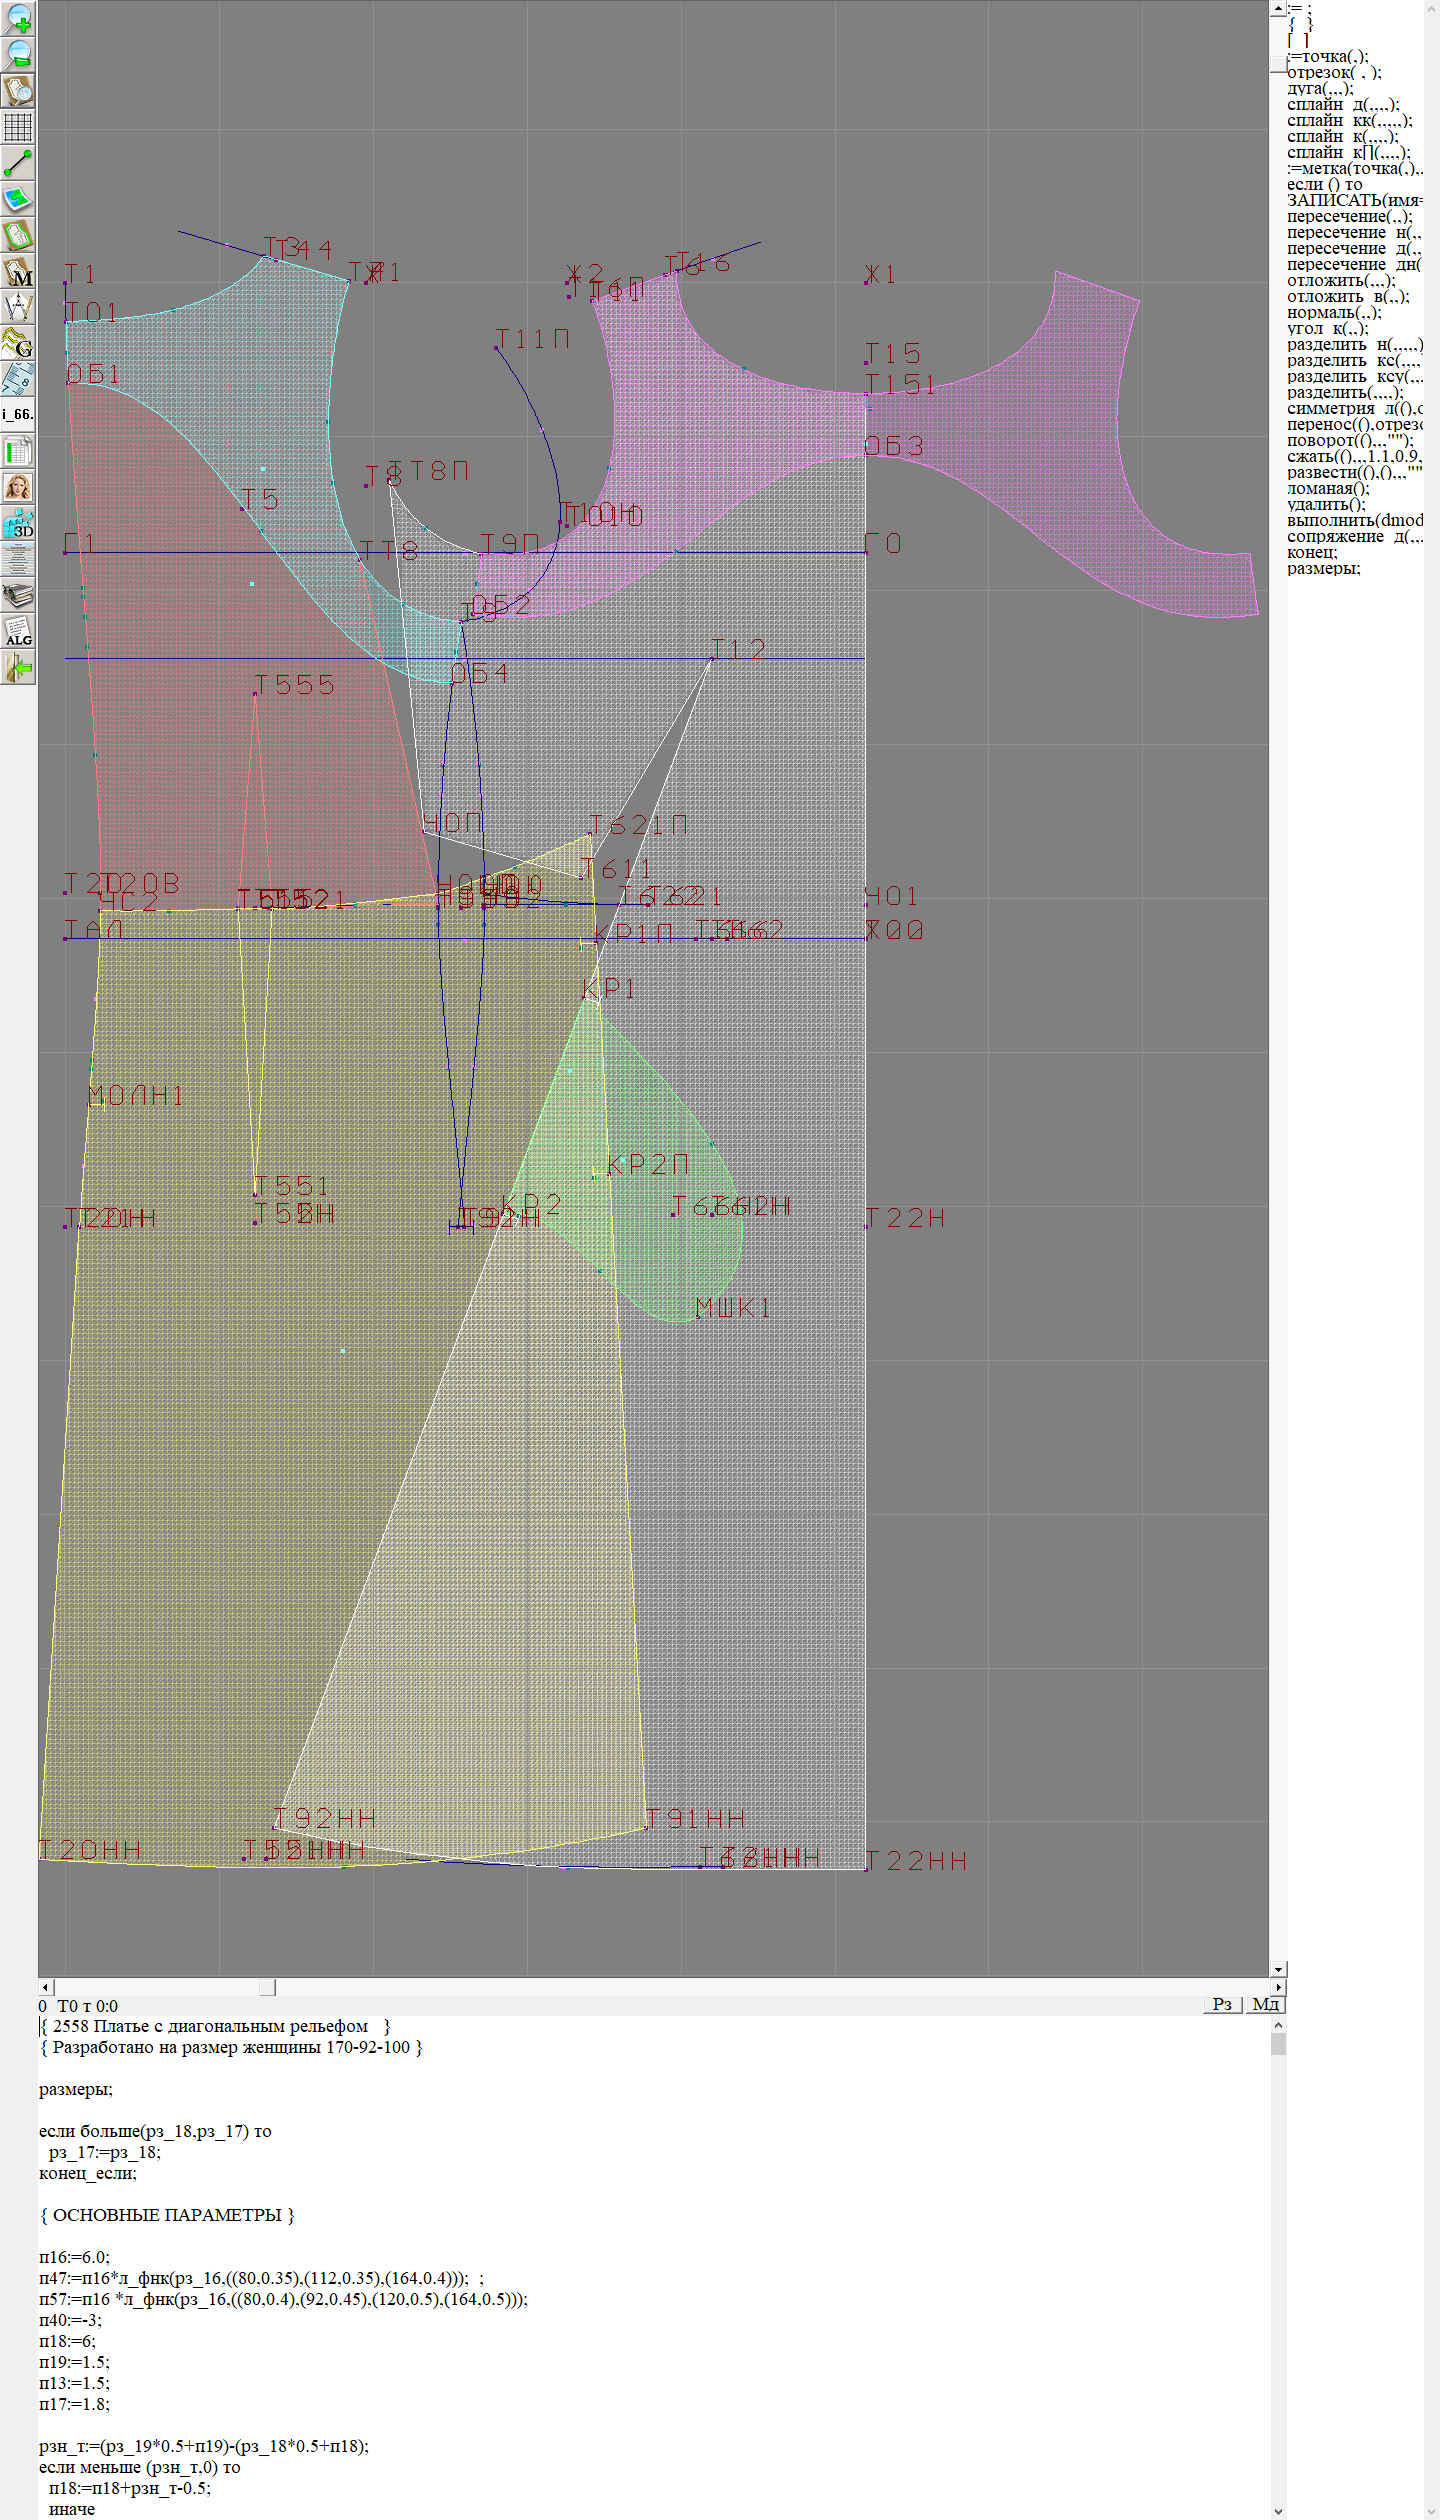Toggle the grid display icon
The image size is (1440, 2520).
point(18,127)
